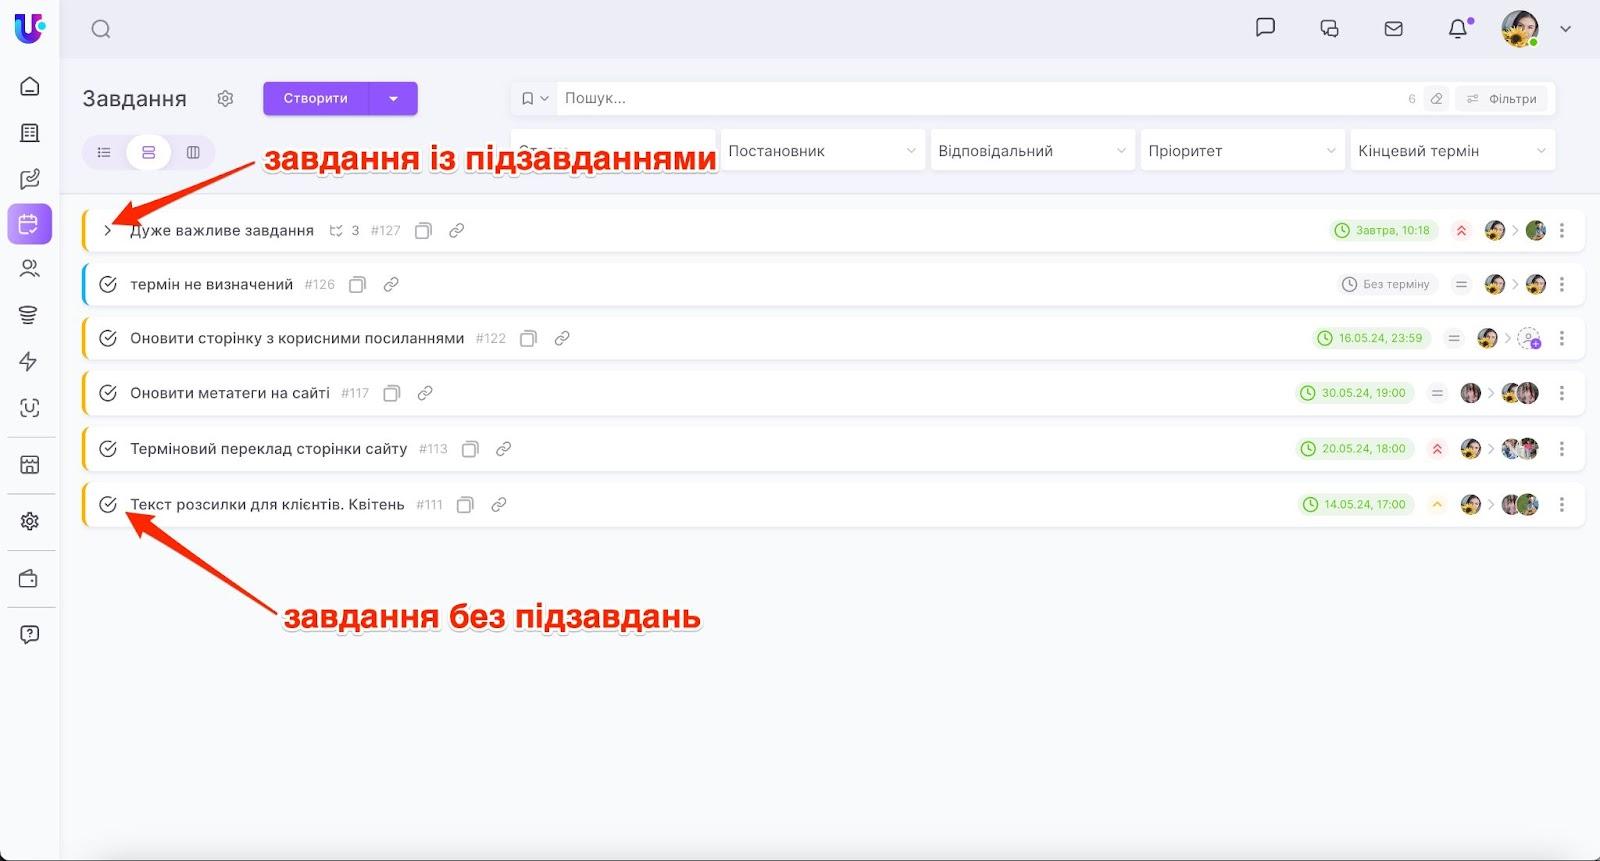This screenshot has width=1600, height=861.
Task: Open task термін не визначений
Action: point(211,284)
